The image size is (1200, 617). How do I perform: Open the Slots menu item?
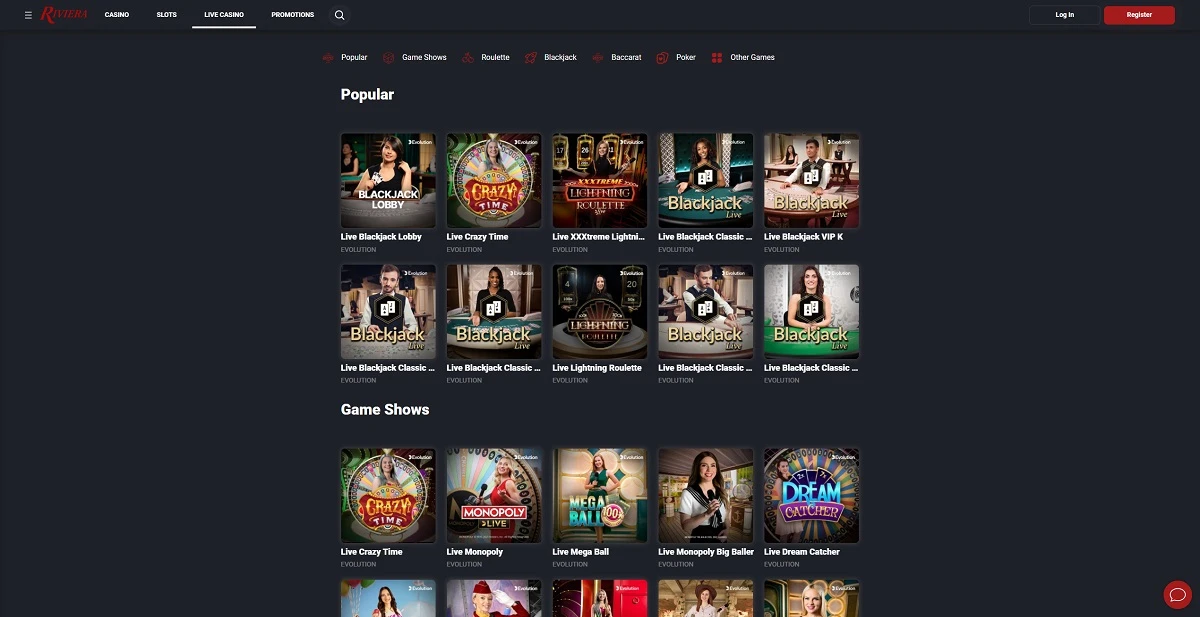[167, 15]
